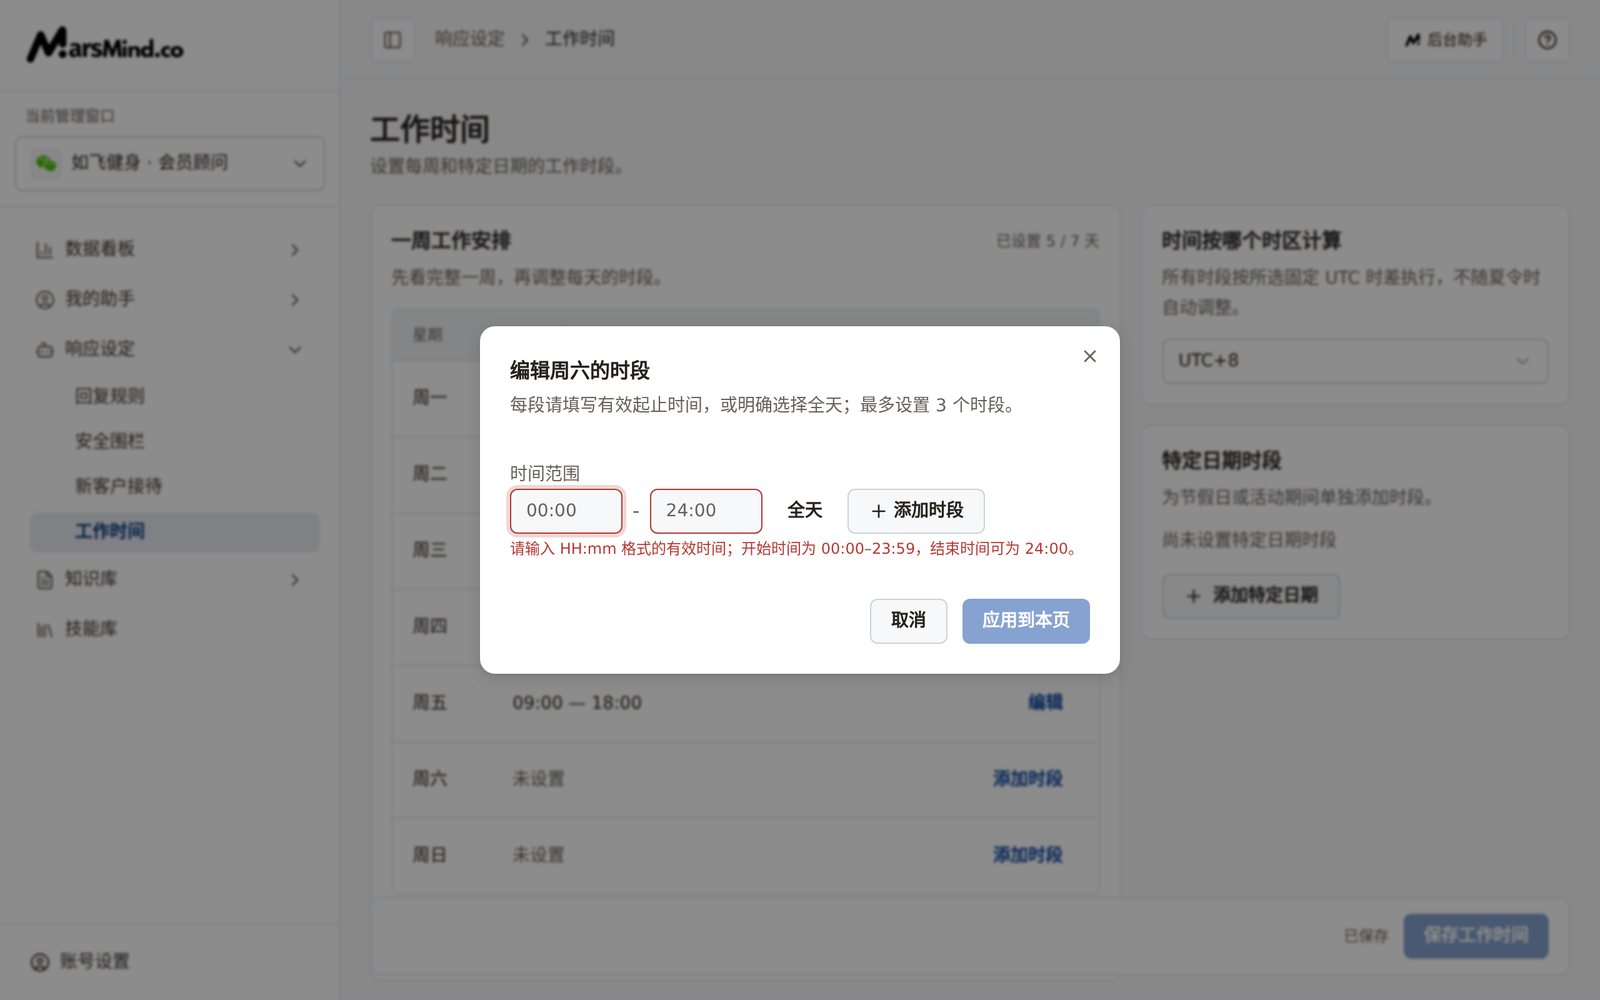
Task: Click the WeChat icon in window selector
Action: pyautogui.click(x=46, y=163)
